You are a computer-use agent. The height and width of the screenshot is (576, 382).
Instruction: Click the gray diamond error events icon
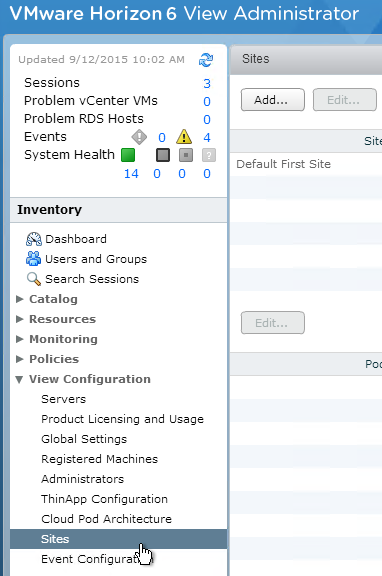139,137
